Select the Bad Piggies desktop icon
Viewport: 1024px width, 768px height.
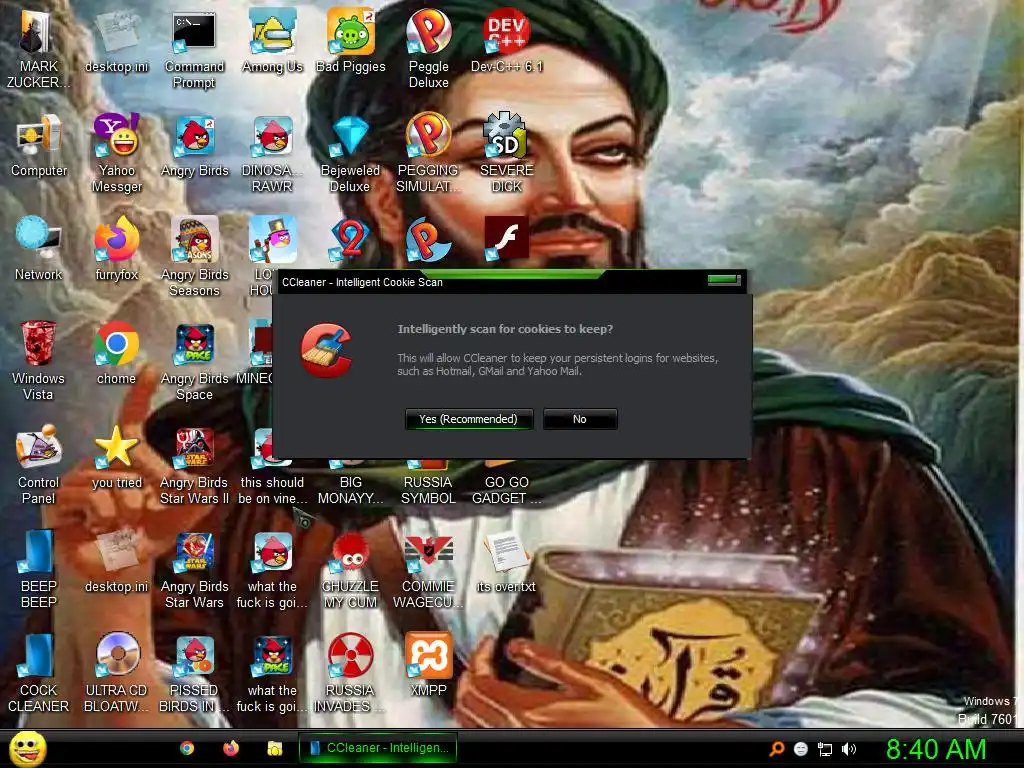click(x=351, y=42)
